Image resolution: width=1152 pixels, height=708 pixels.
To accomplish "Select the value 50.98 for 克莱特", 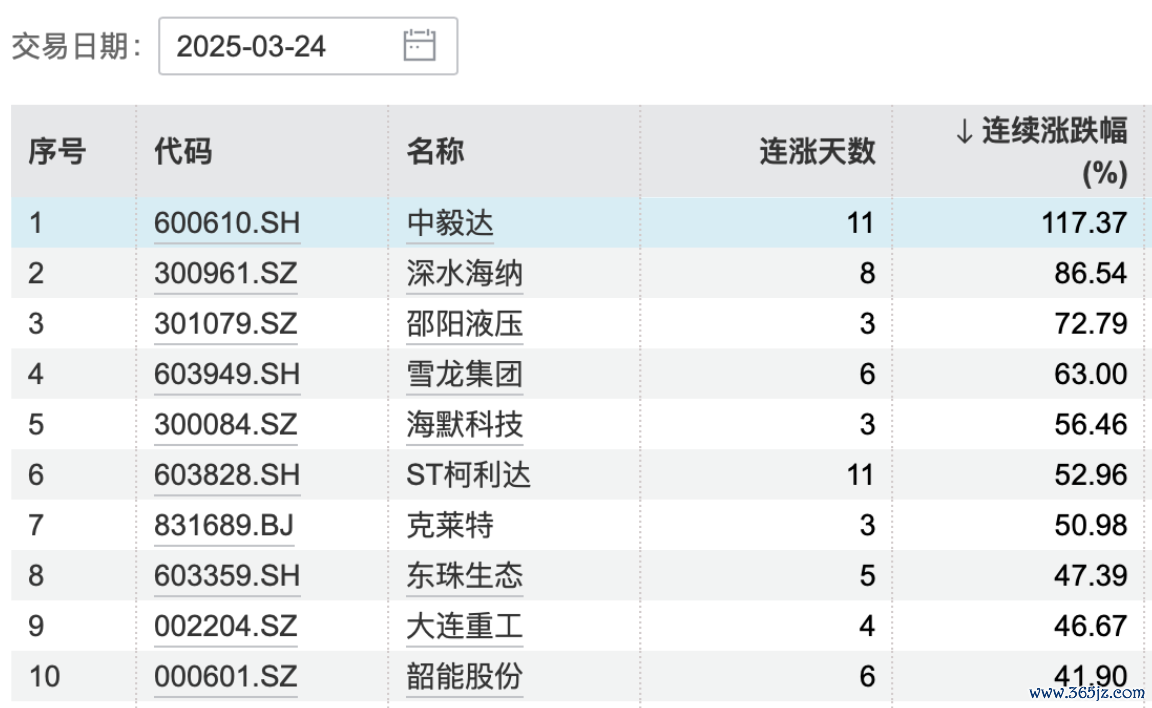I will (1091, 525).
